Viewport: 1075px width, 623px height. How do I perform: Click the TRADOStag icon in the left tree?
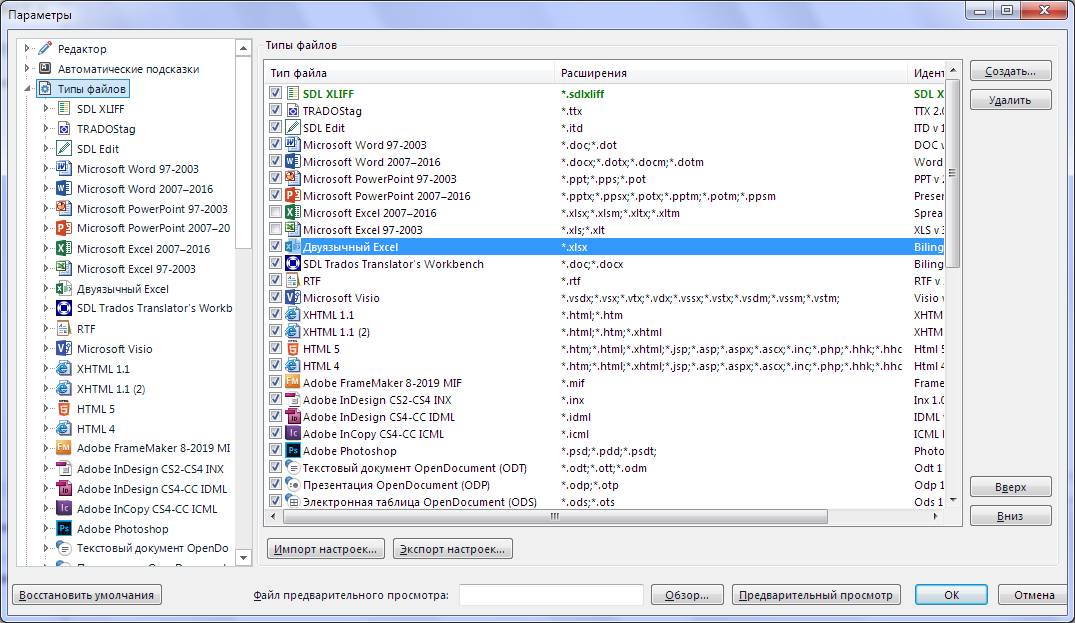click(63, 129)
